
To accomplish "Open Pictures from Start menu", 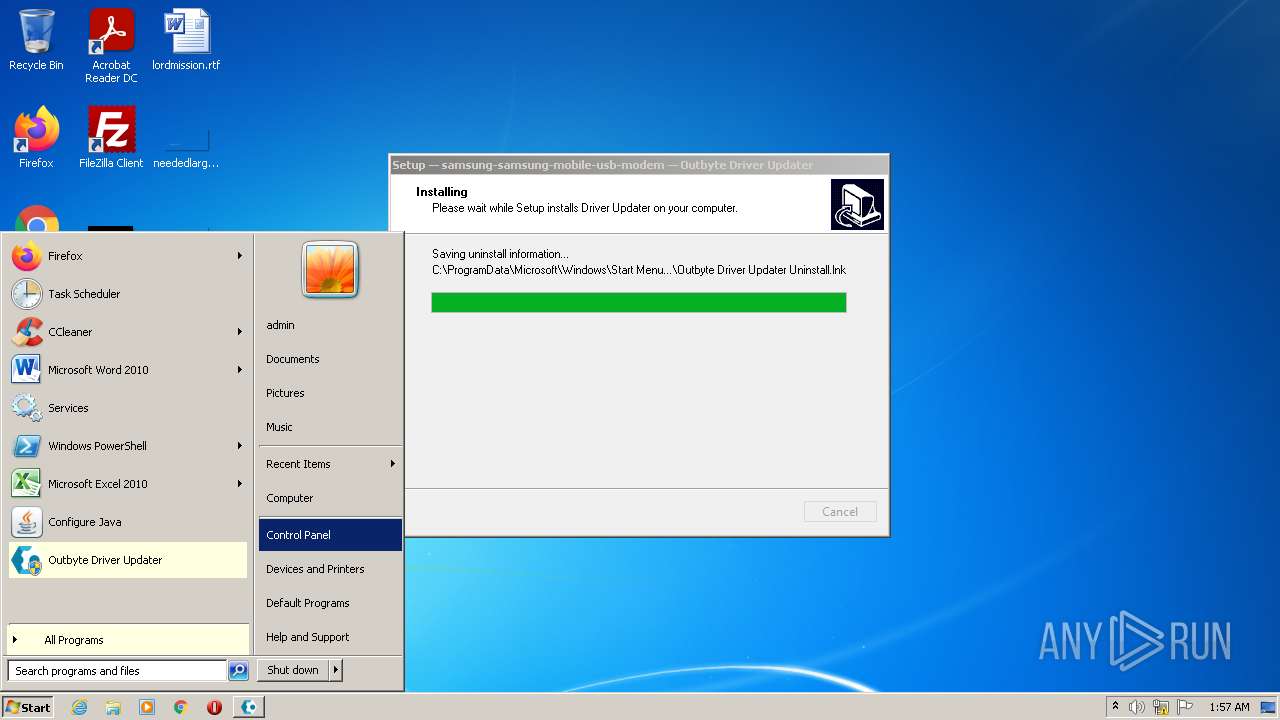I will point(330,393).
